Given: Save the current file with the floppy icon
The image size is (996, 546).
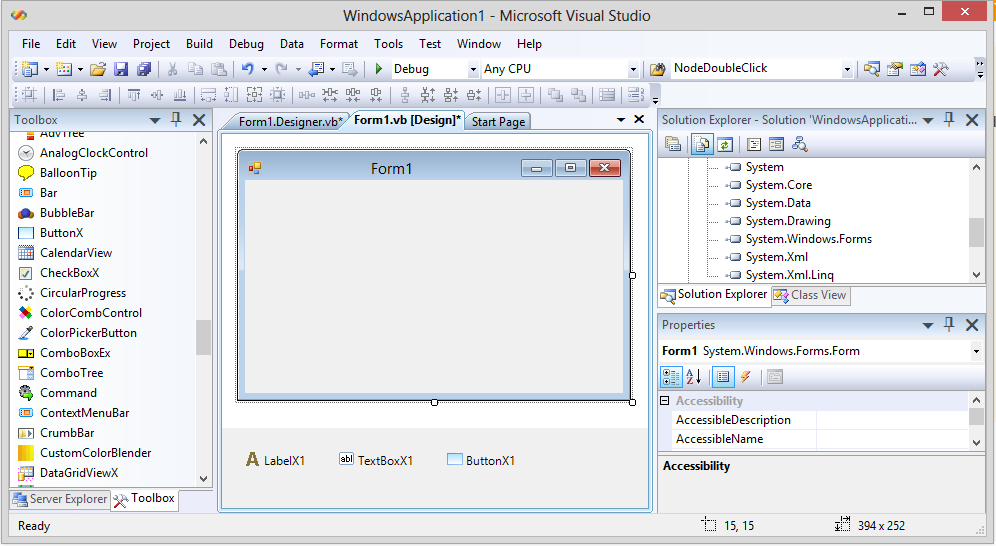Looking at the screenshot, I should [121, 69].
